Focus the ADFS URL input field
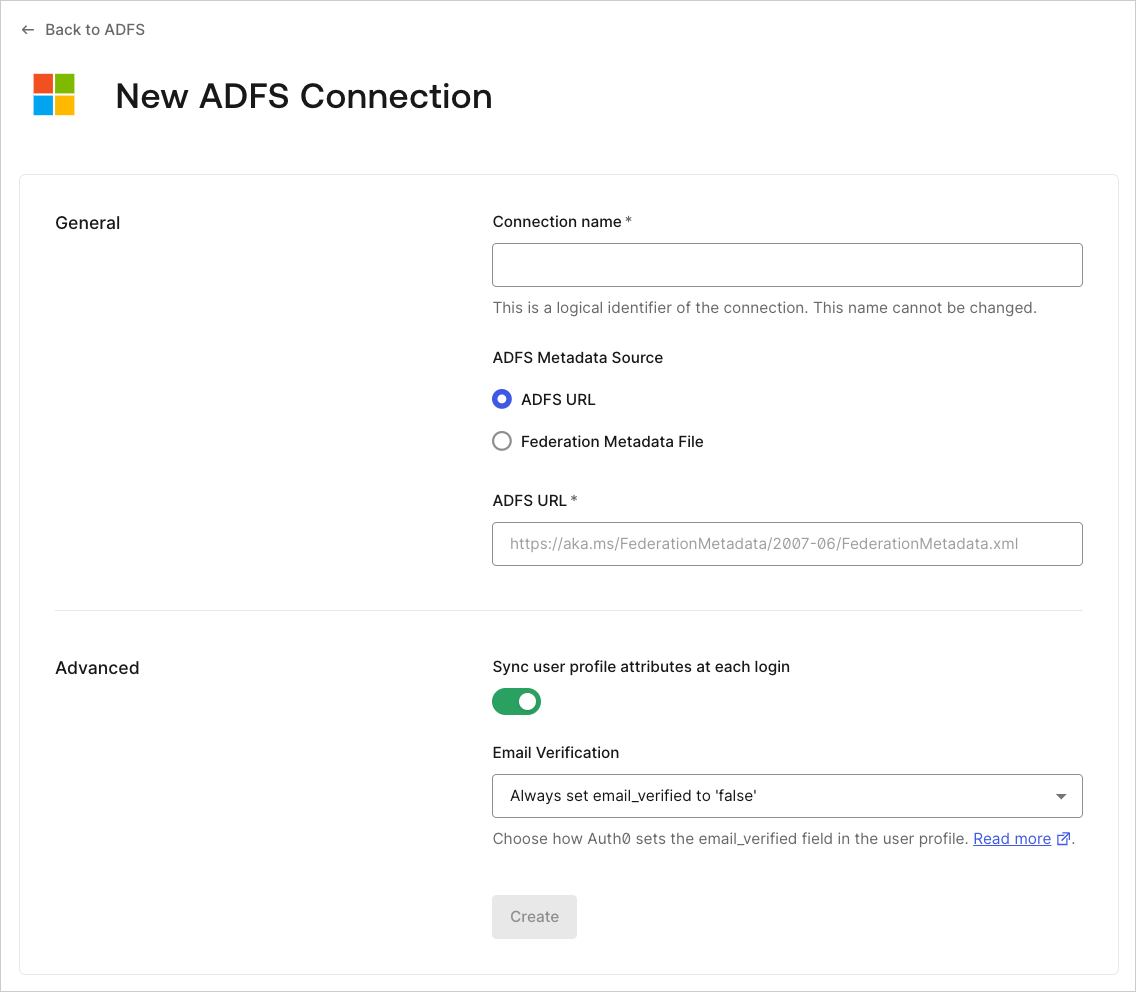Image resolution: width=1136 pixels, height=992 pixels. coord(787,543)
